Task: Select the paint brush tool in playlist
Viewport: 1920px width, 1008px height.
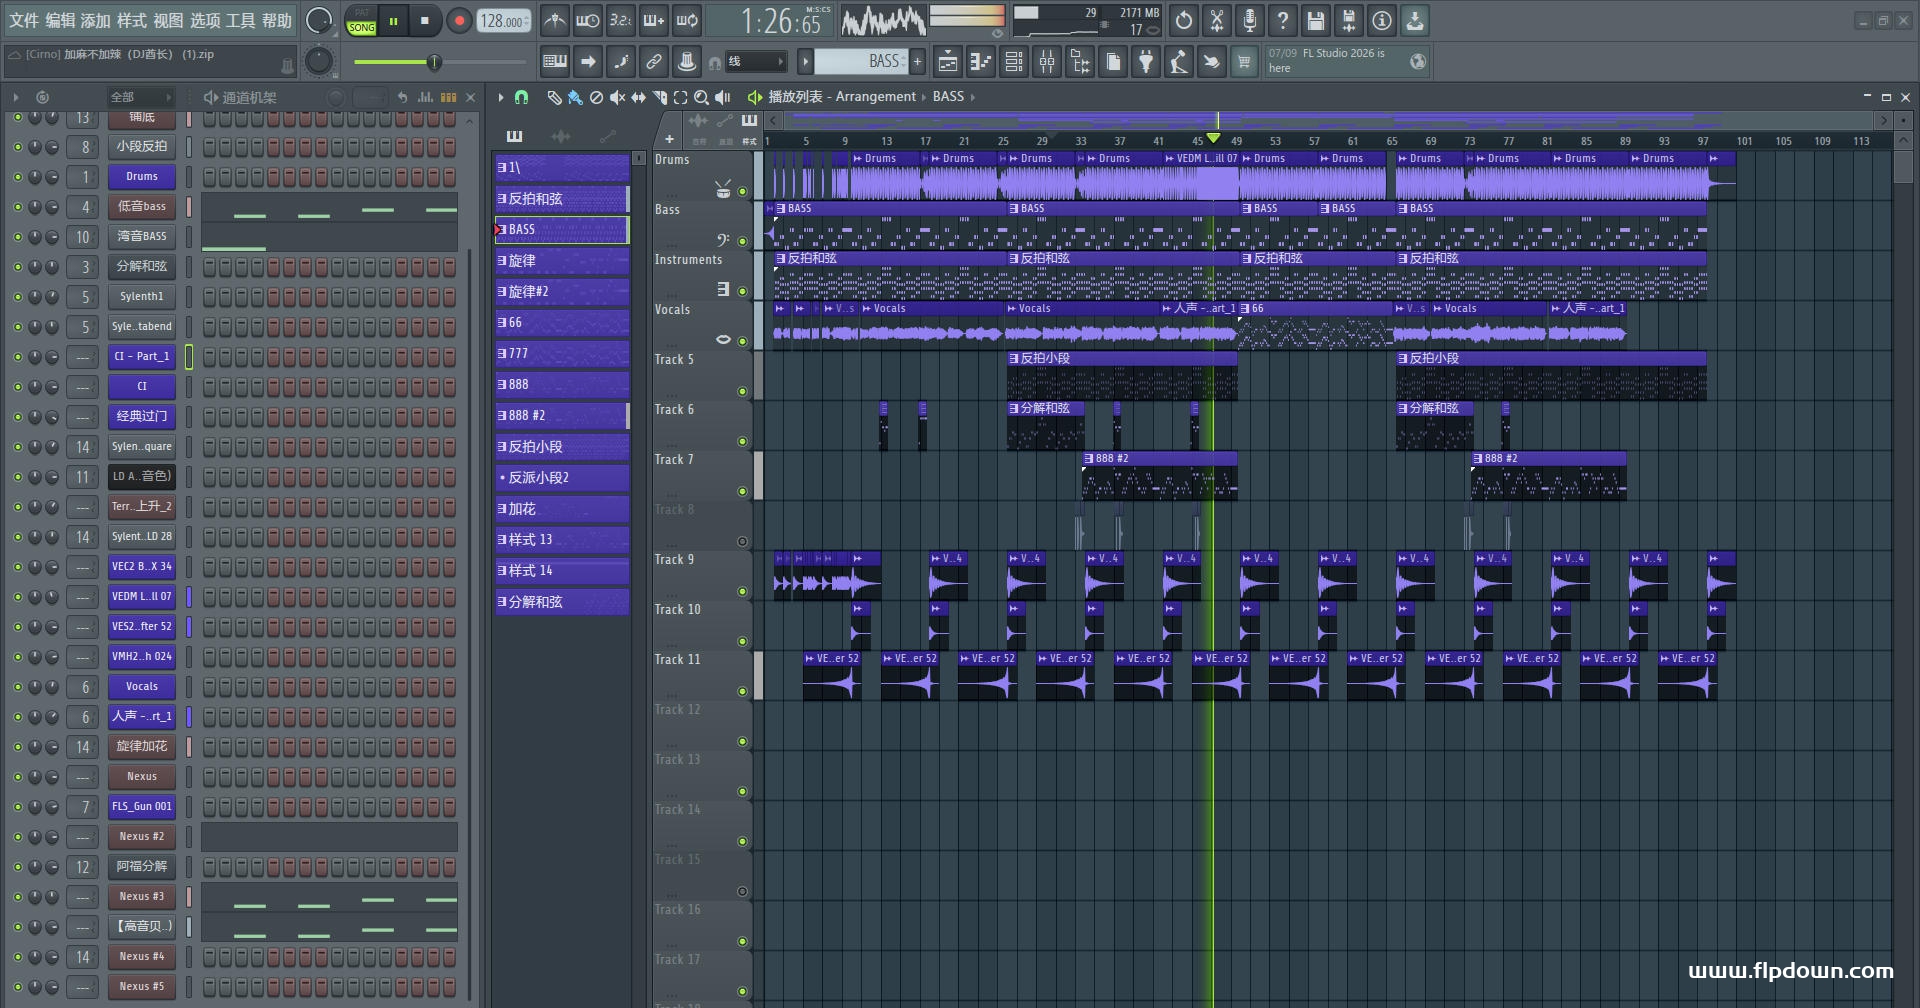Action: [574, 97]
